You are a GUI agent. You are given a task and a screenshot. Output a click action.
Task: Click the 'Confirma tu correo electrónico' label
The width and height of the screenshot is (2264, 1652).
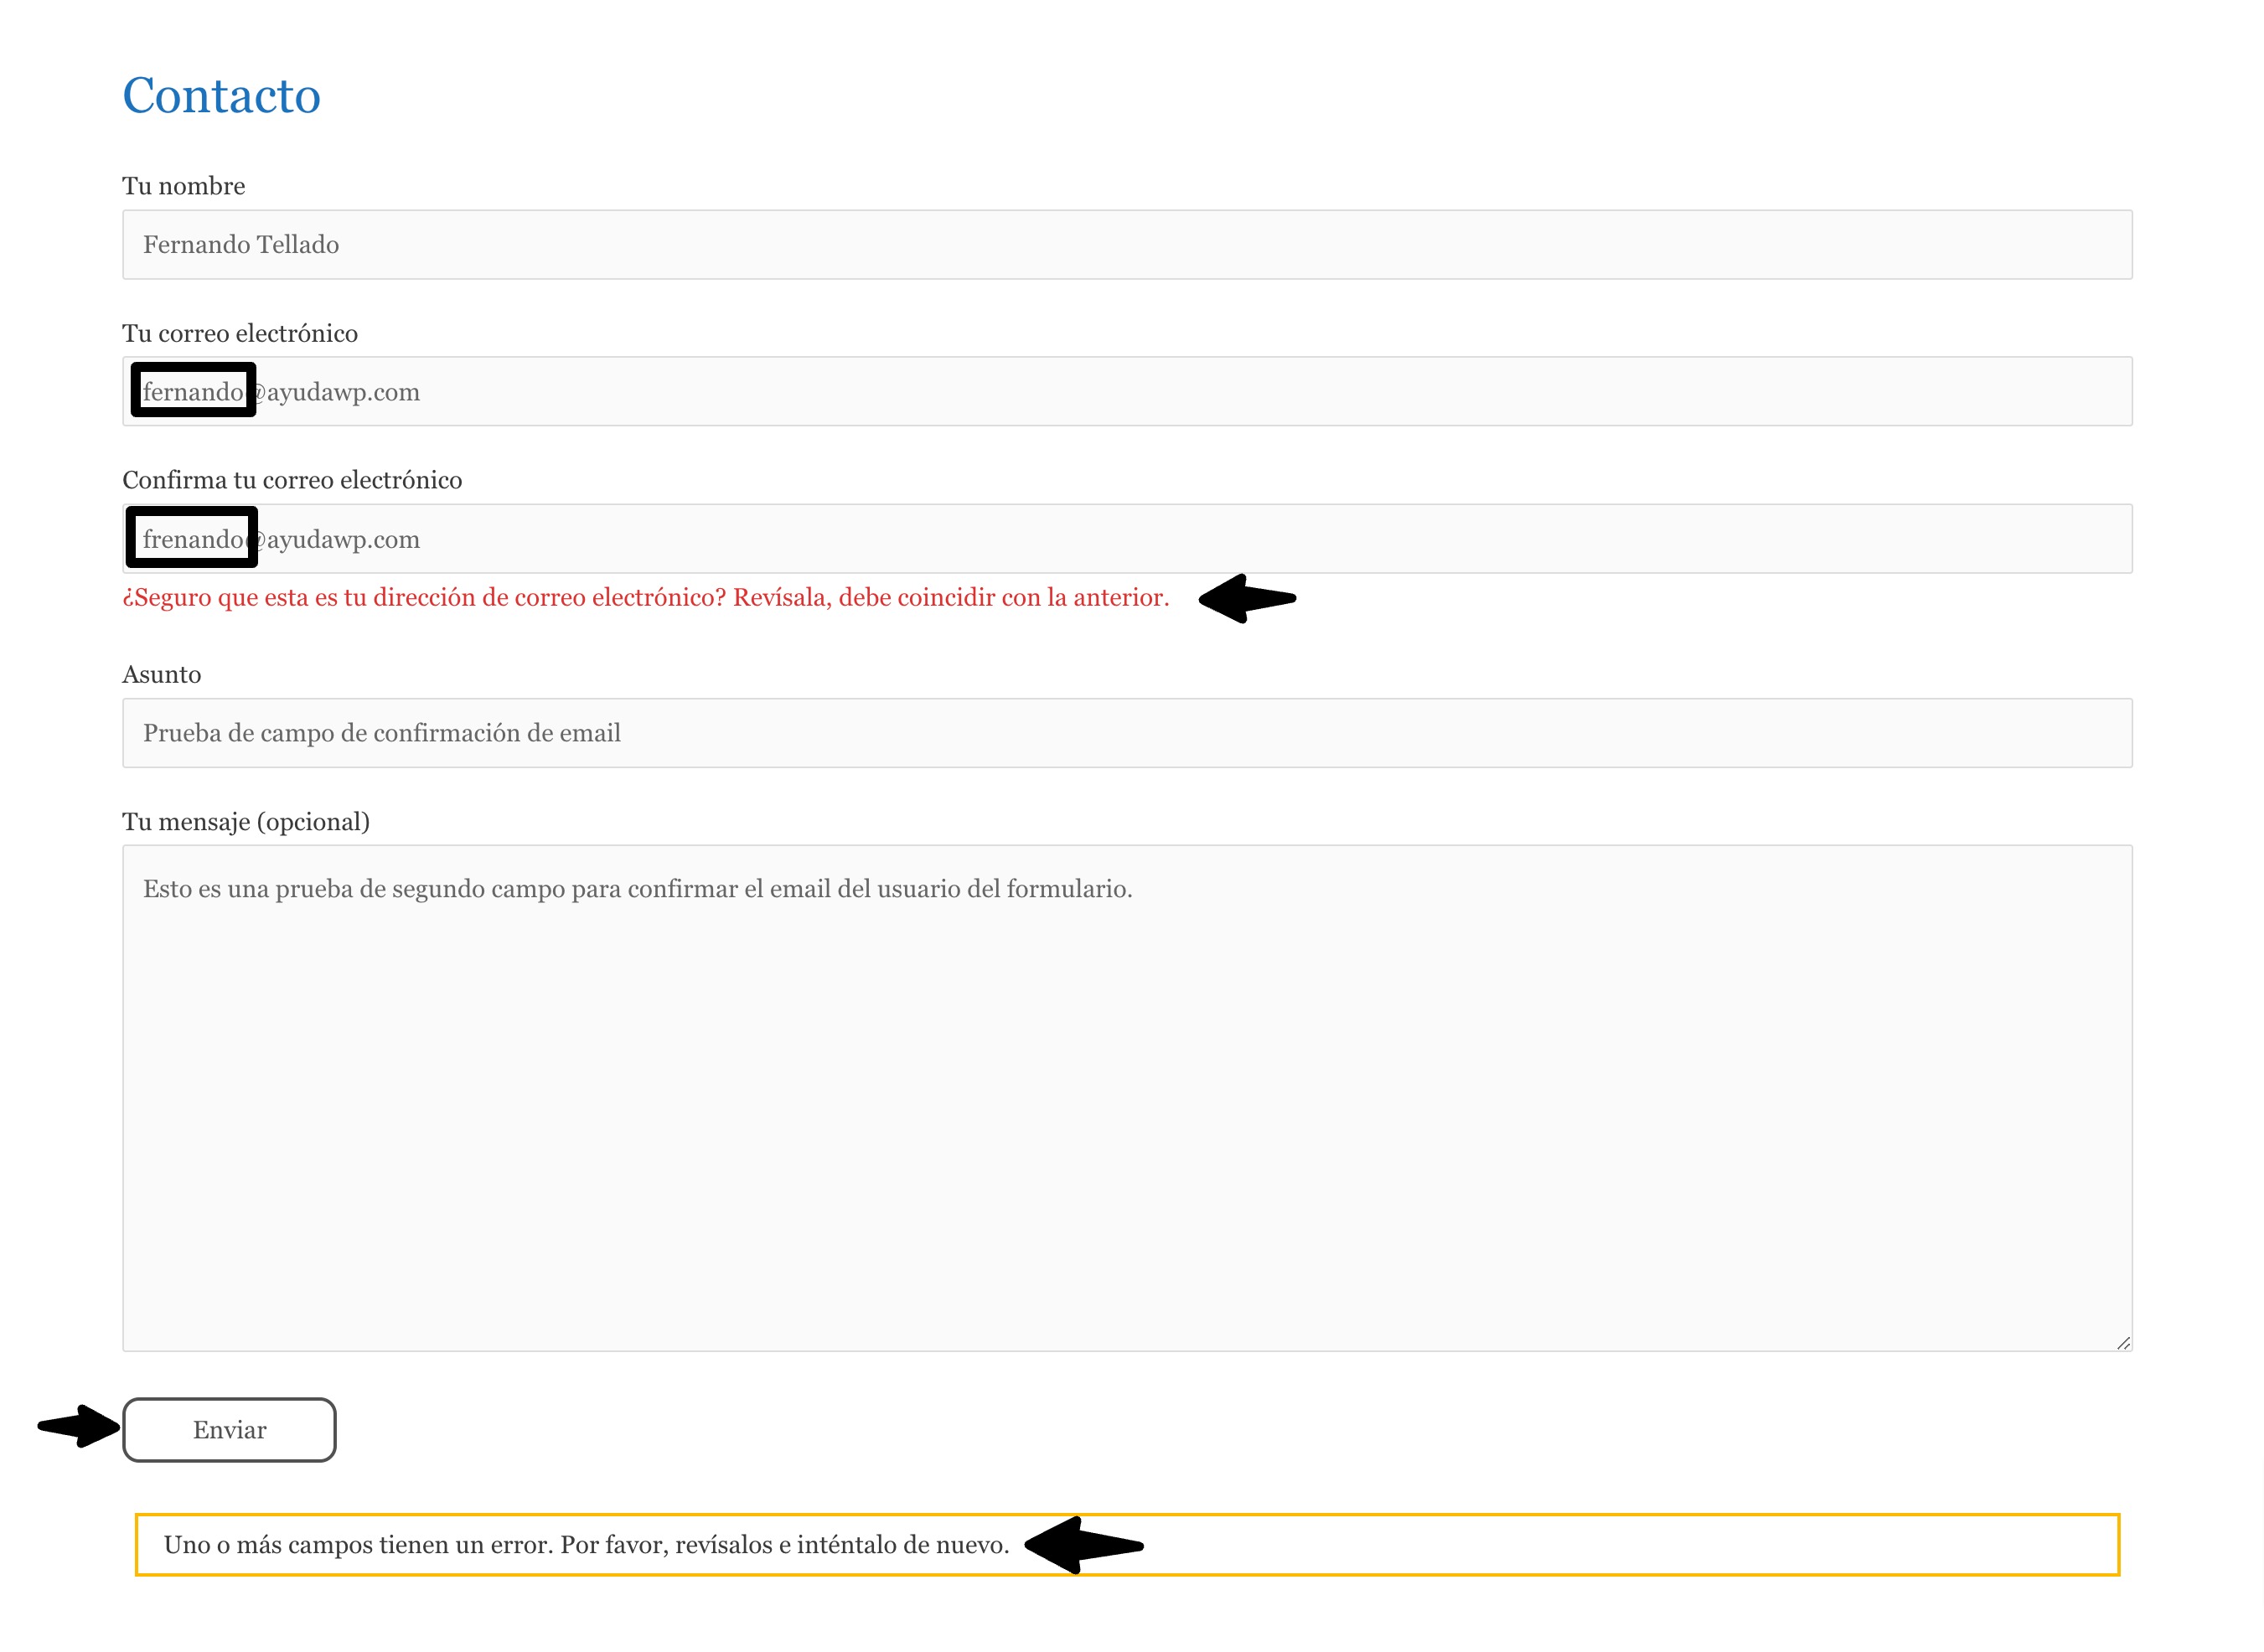click(x=292, y=480)
